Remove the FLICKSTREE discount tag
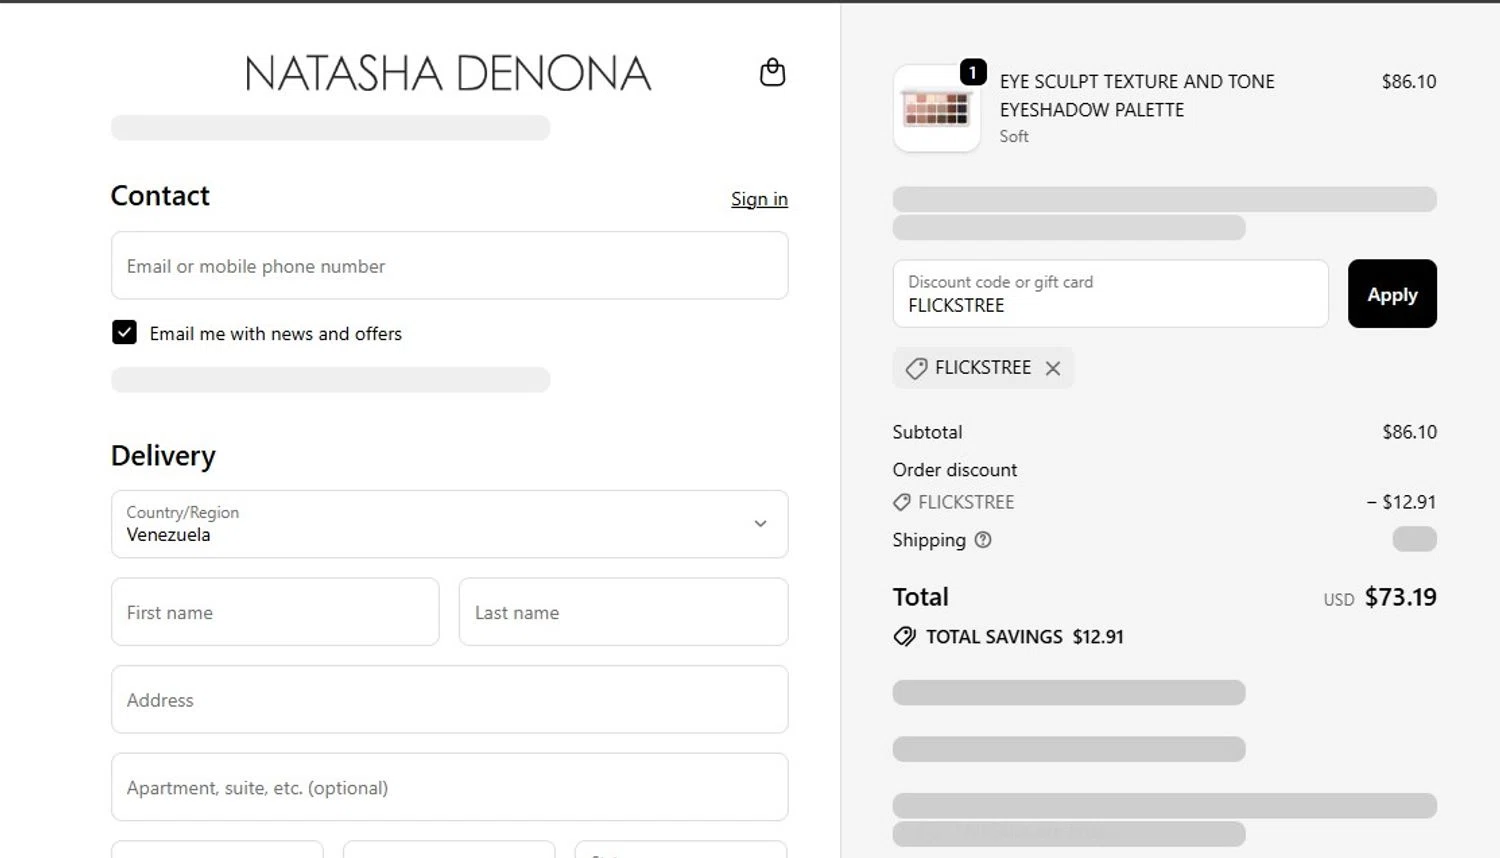 click(x=1053, y=368)
